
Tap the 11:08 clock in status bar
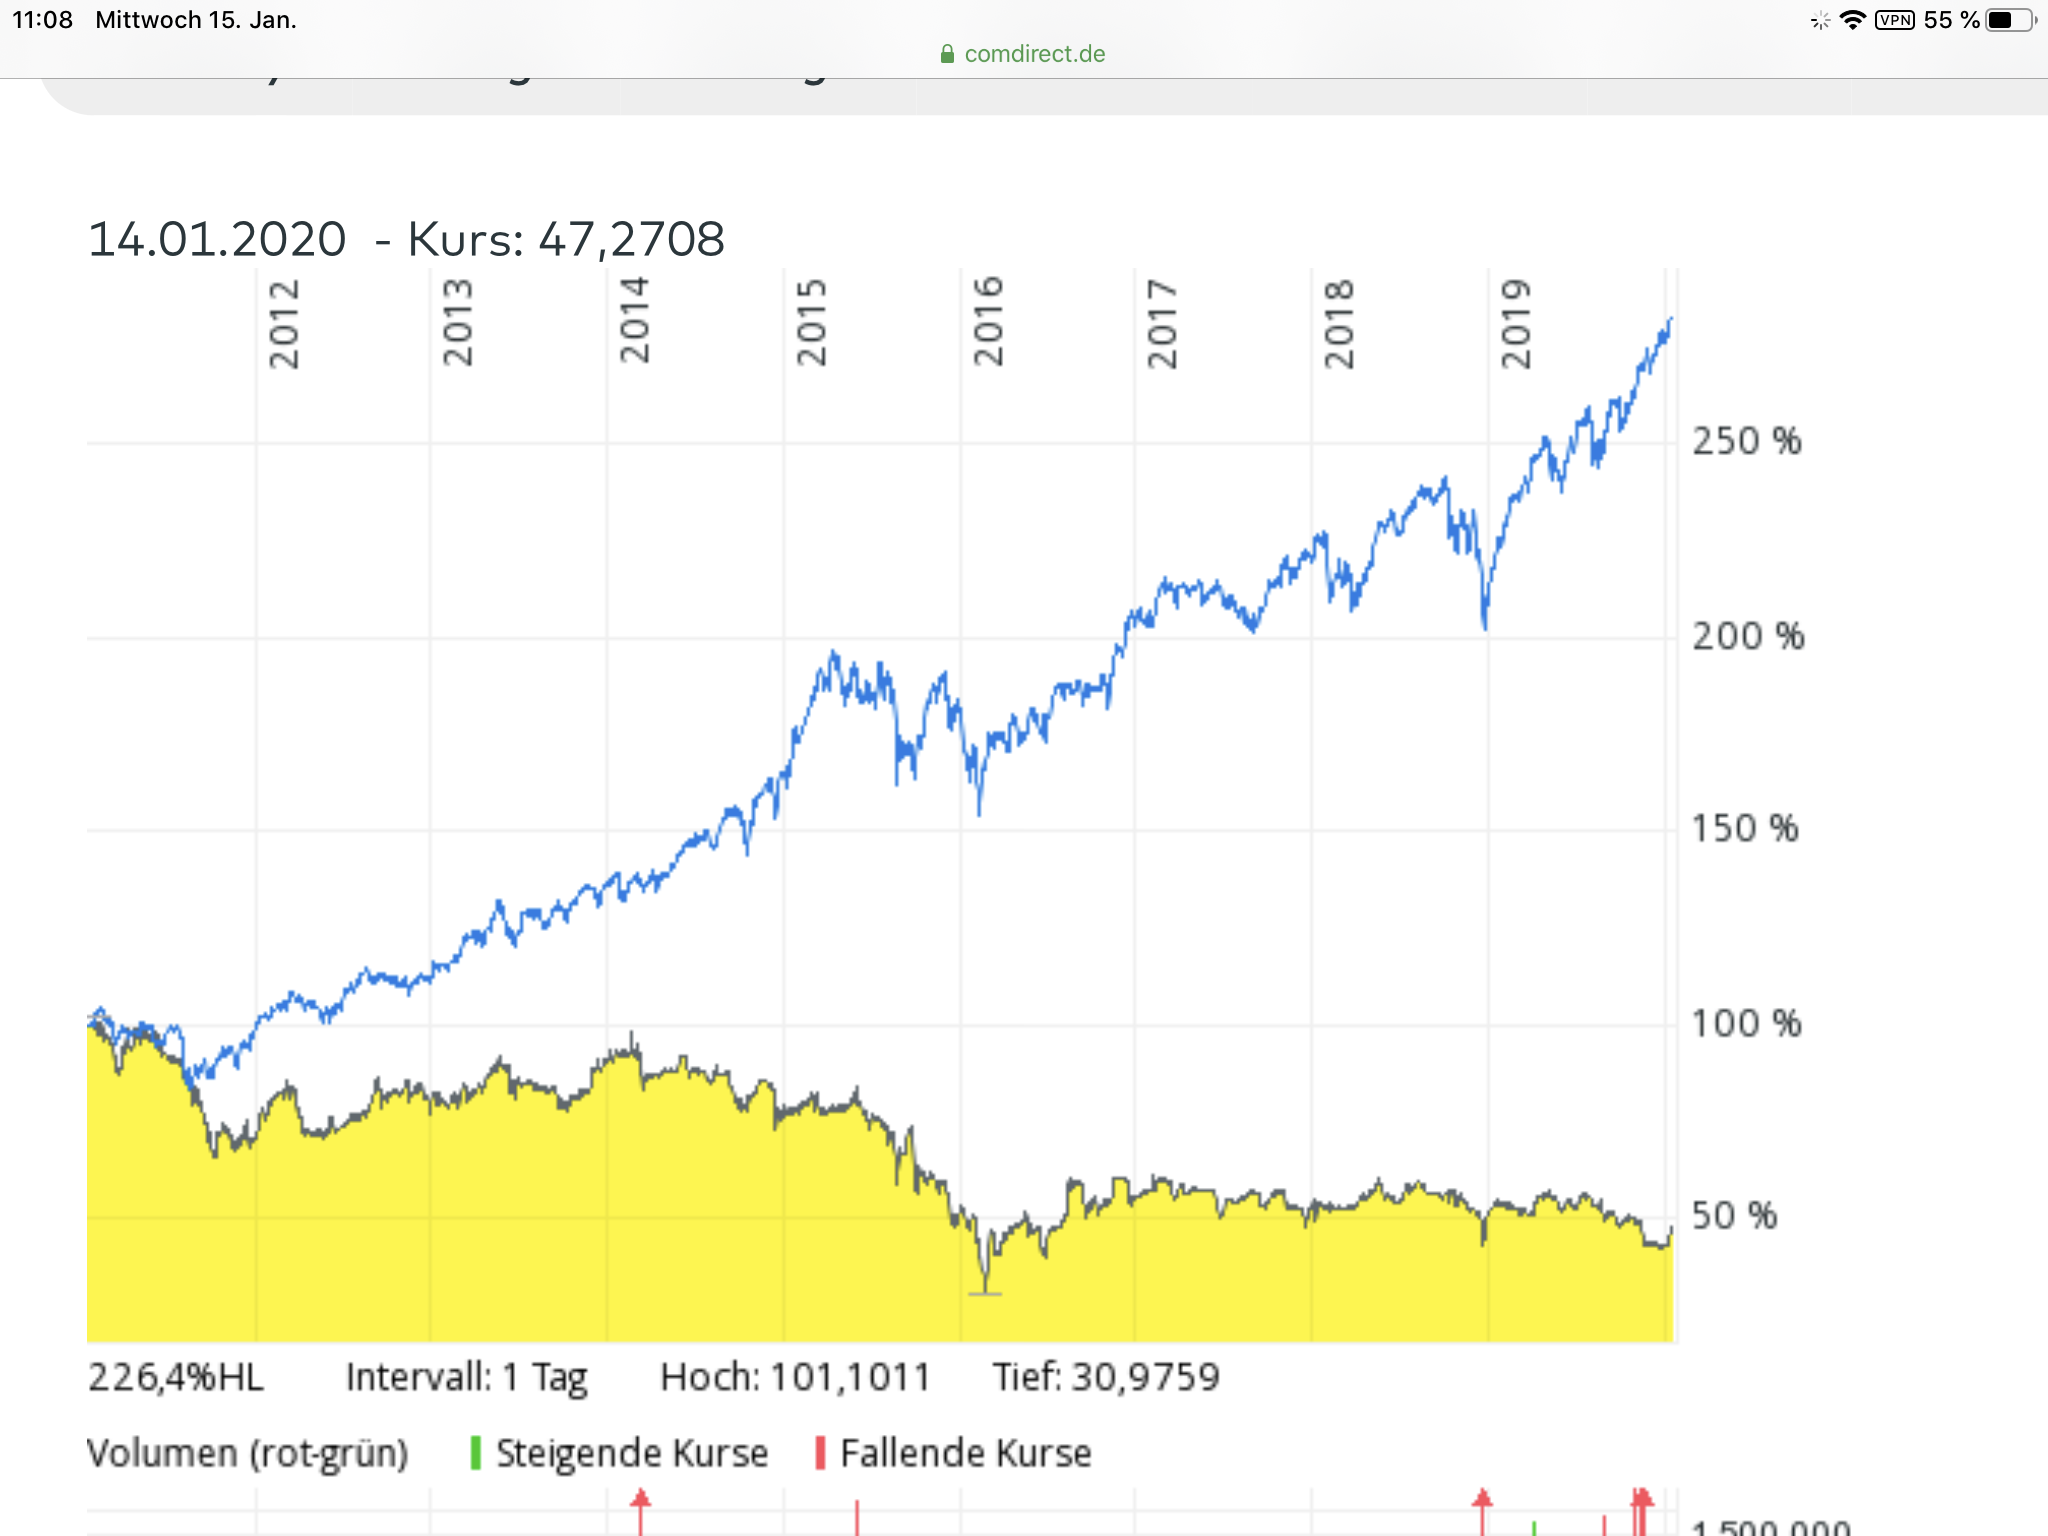42,20
